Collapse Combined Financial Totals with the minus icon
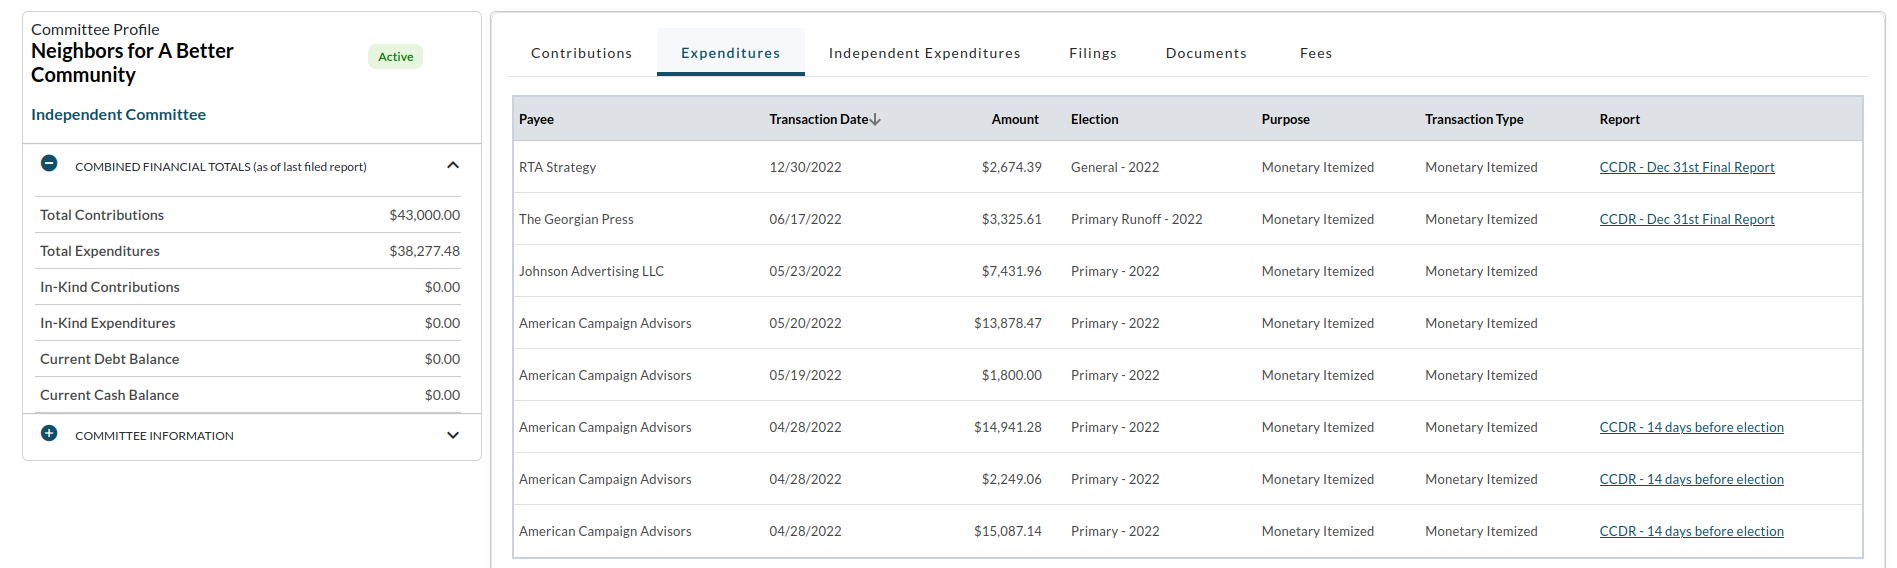 (49, 163)
